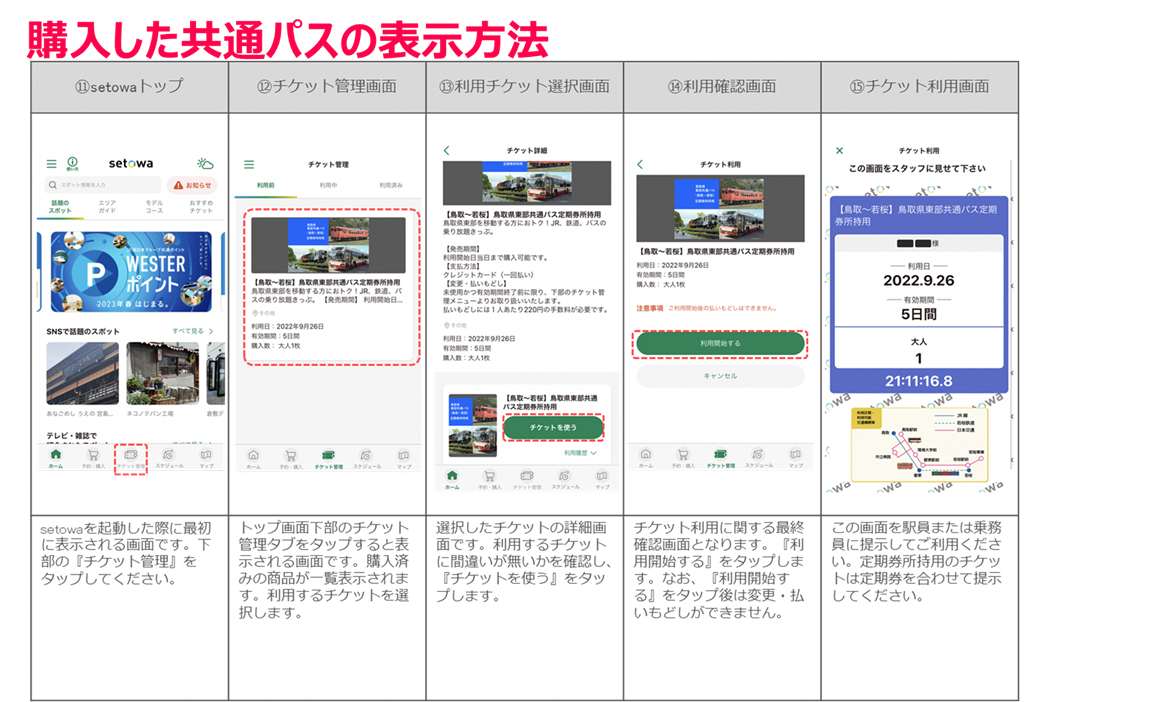Tap the キャンセル button
The height and width of the screenshot is (702, 1152).
(720, 376)
